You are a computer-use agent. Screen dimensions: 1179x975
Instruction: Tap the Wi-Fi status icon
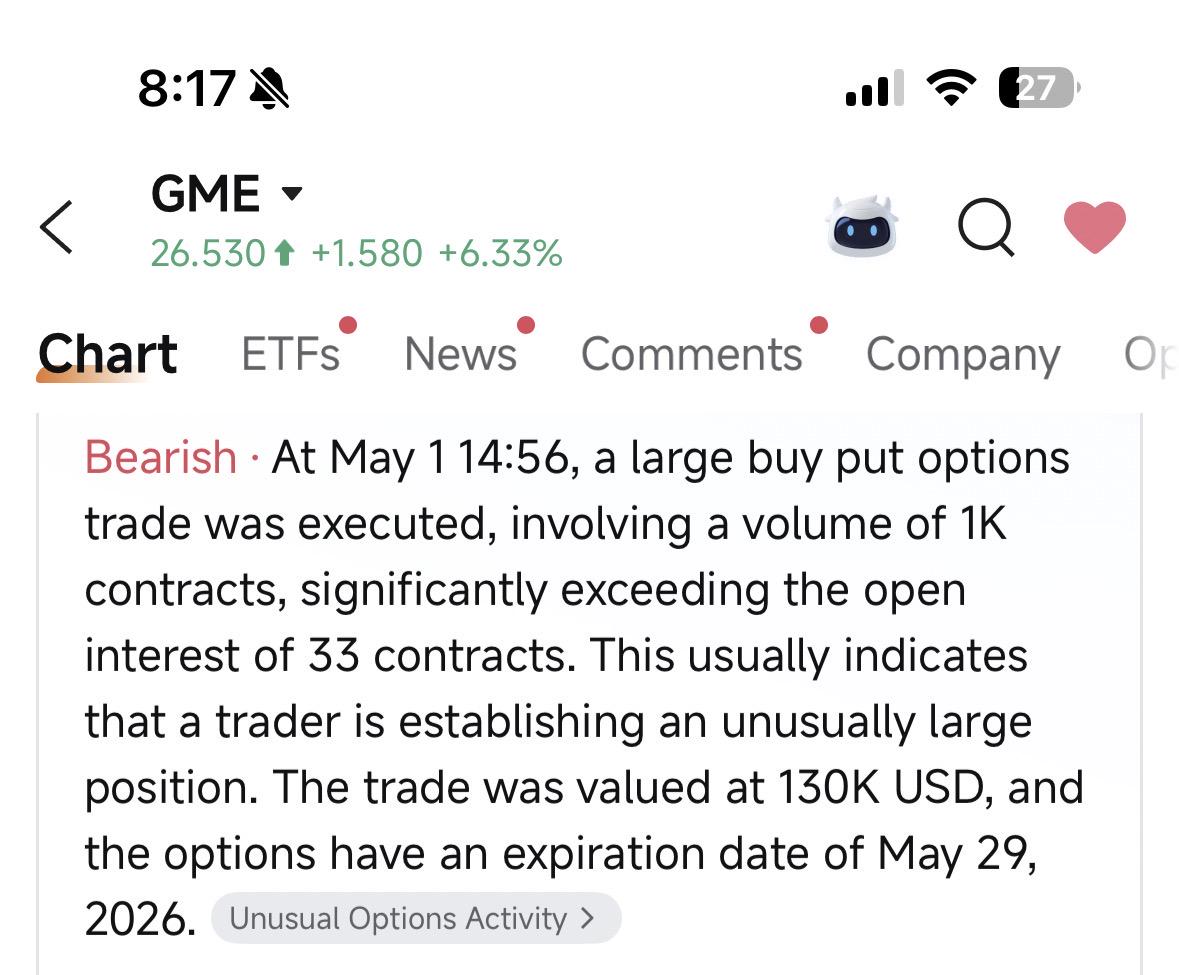[x=950, y=88]
